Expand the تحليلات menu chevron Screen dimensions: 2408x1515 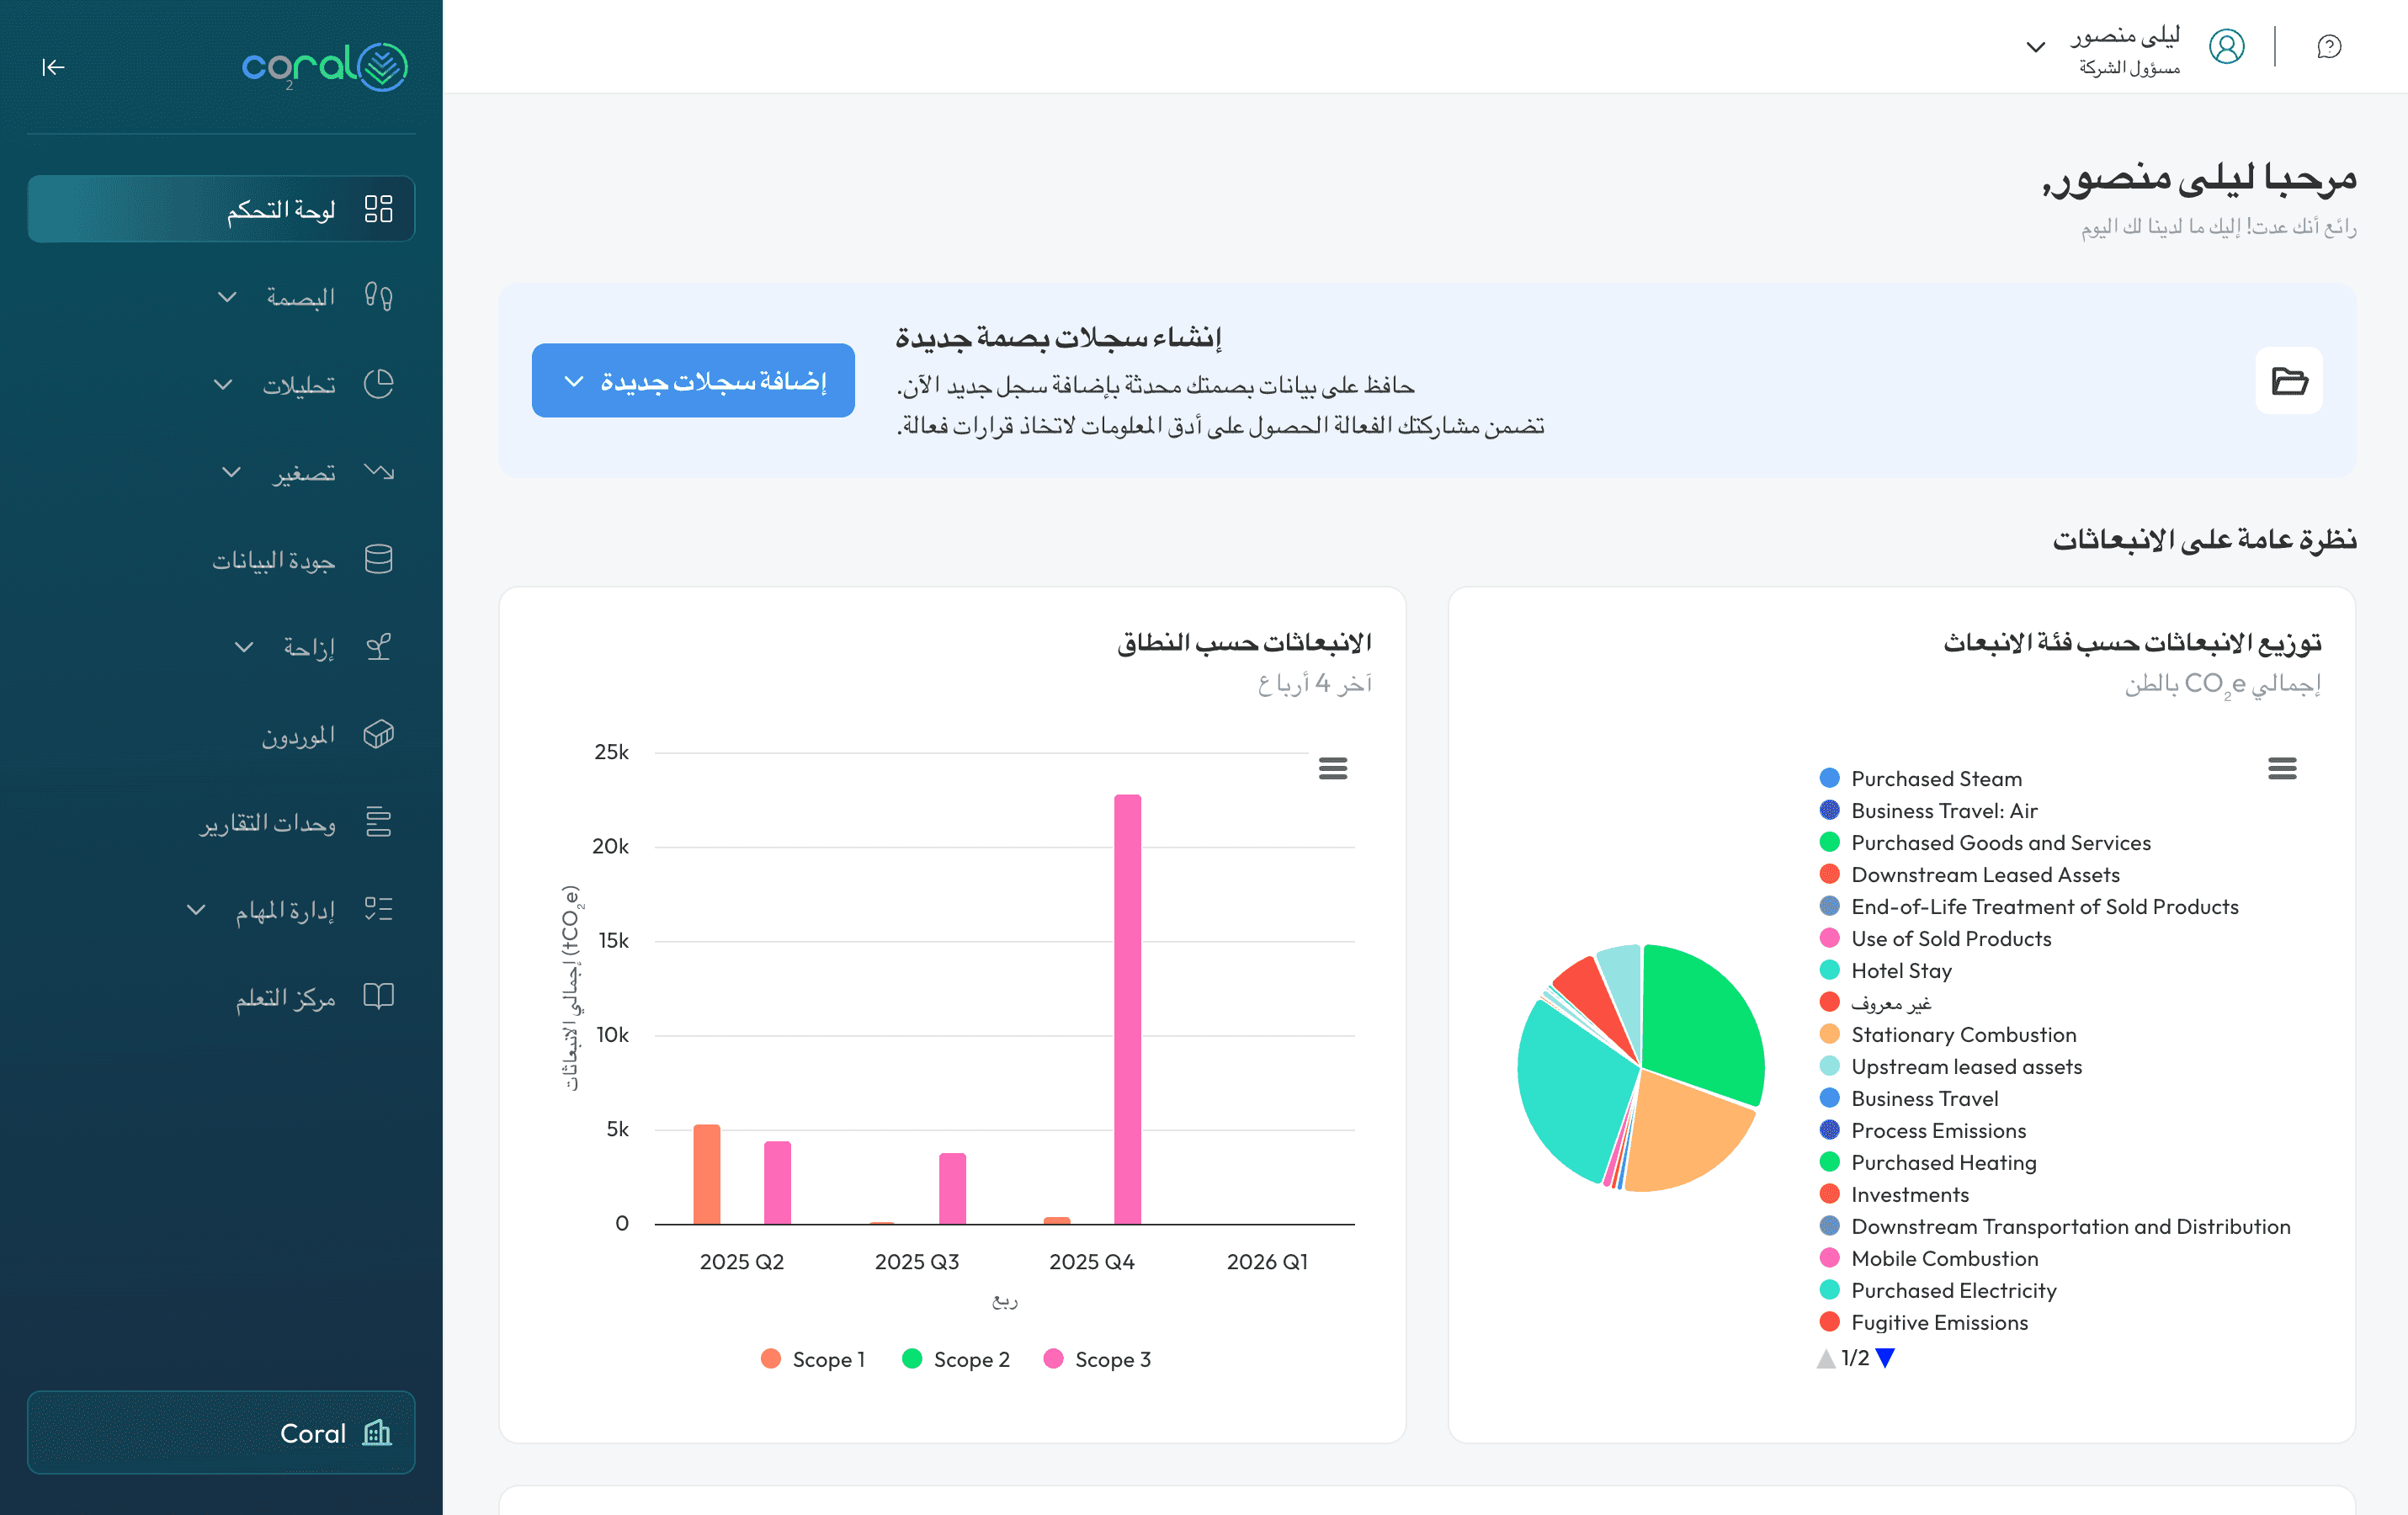222,384
